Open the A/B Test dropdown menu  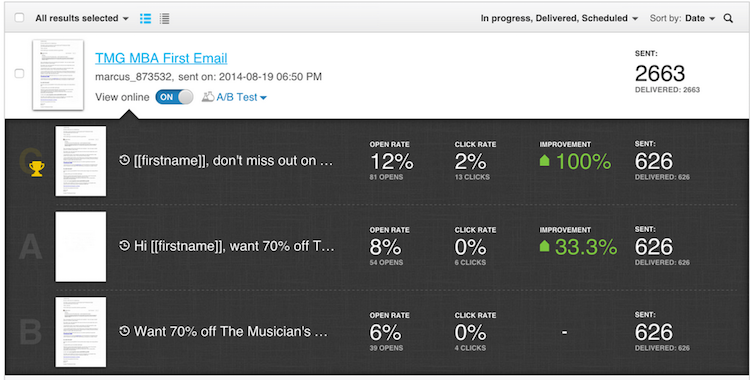point(241,97)
